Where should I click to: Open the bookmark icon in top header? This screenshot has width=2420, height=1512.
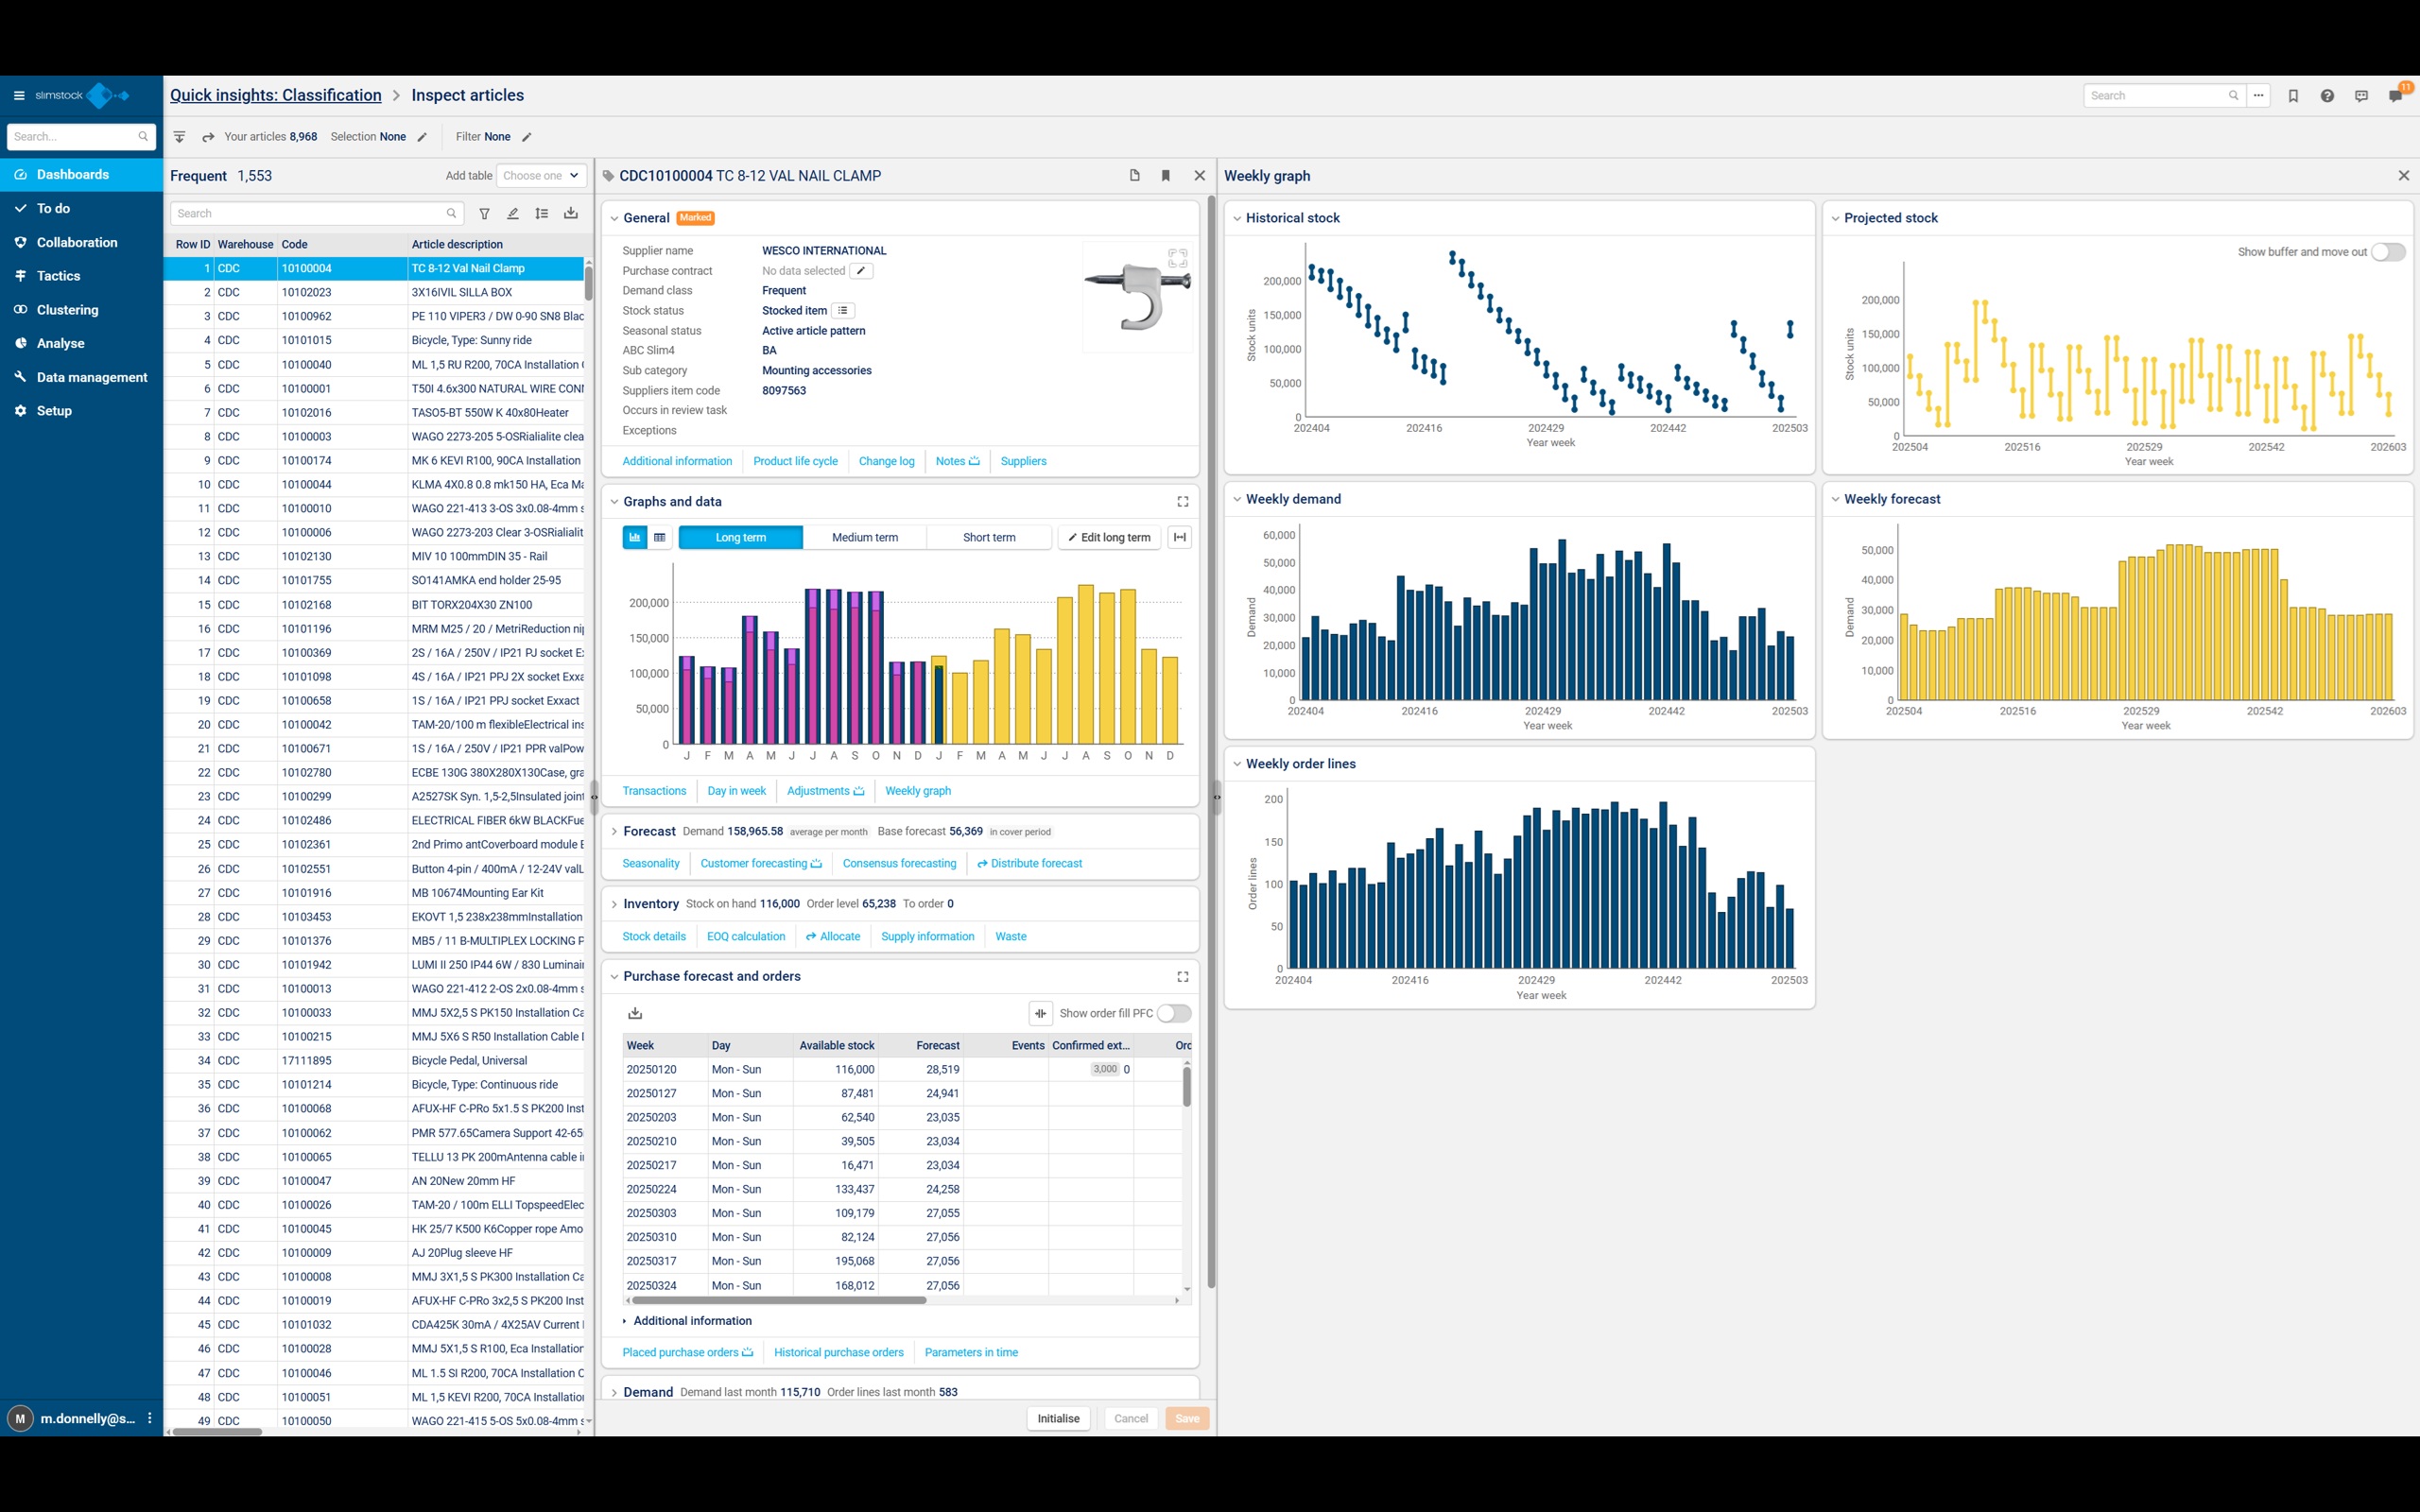coord(2293,96)
